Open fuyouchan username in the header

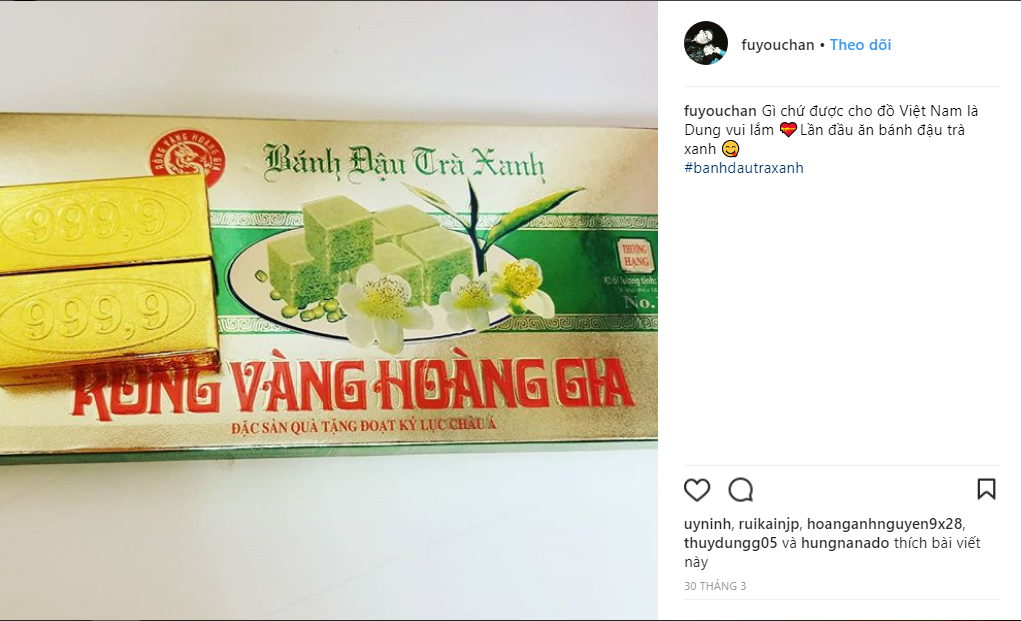[777, 45]
